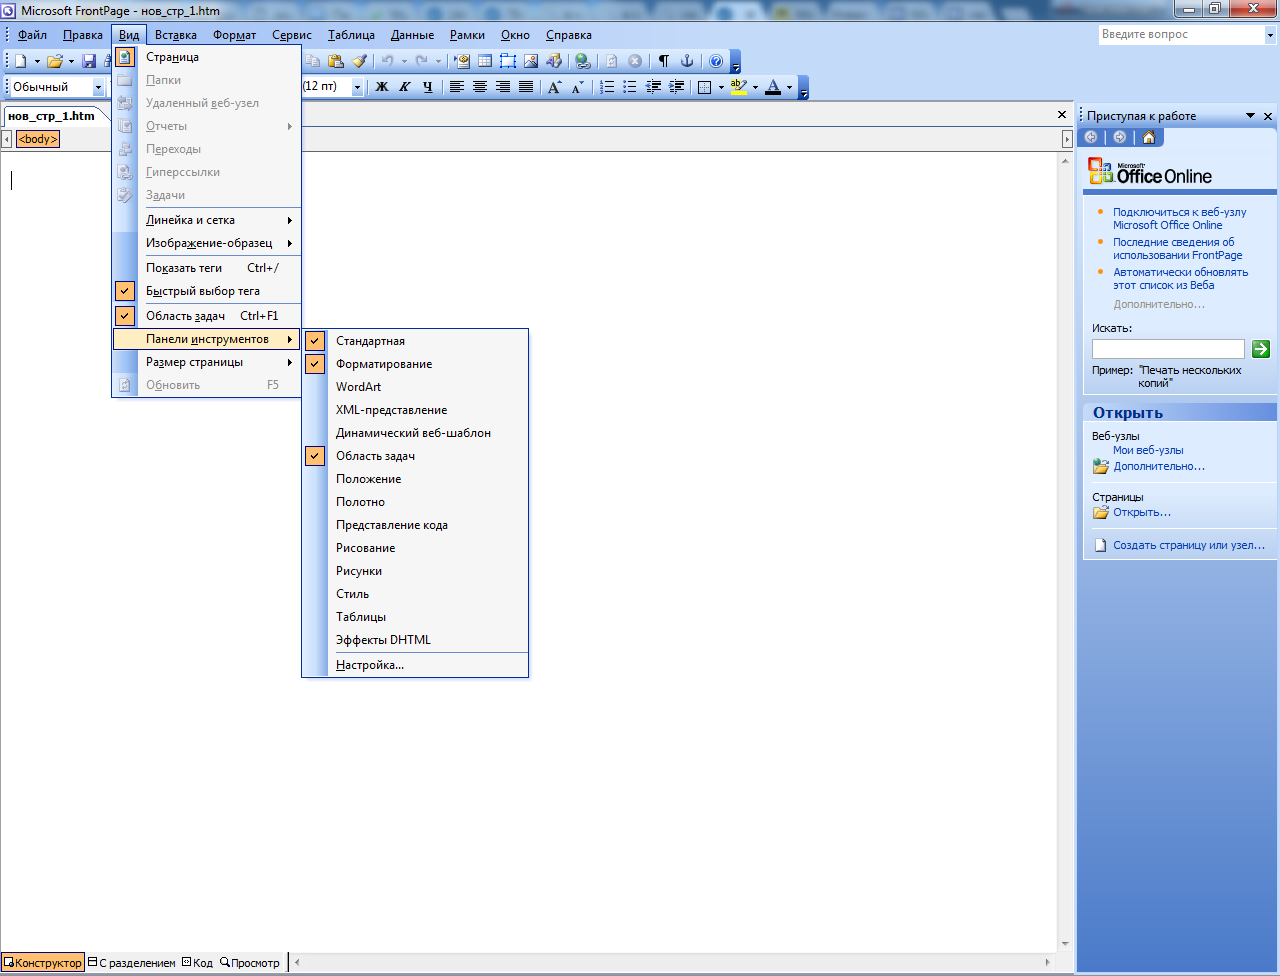Click the Bulleted list icon

[630, 87]
